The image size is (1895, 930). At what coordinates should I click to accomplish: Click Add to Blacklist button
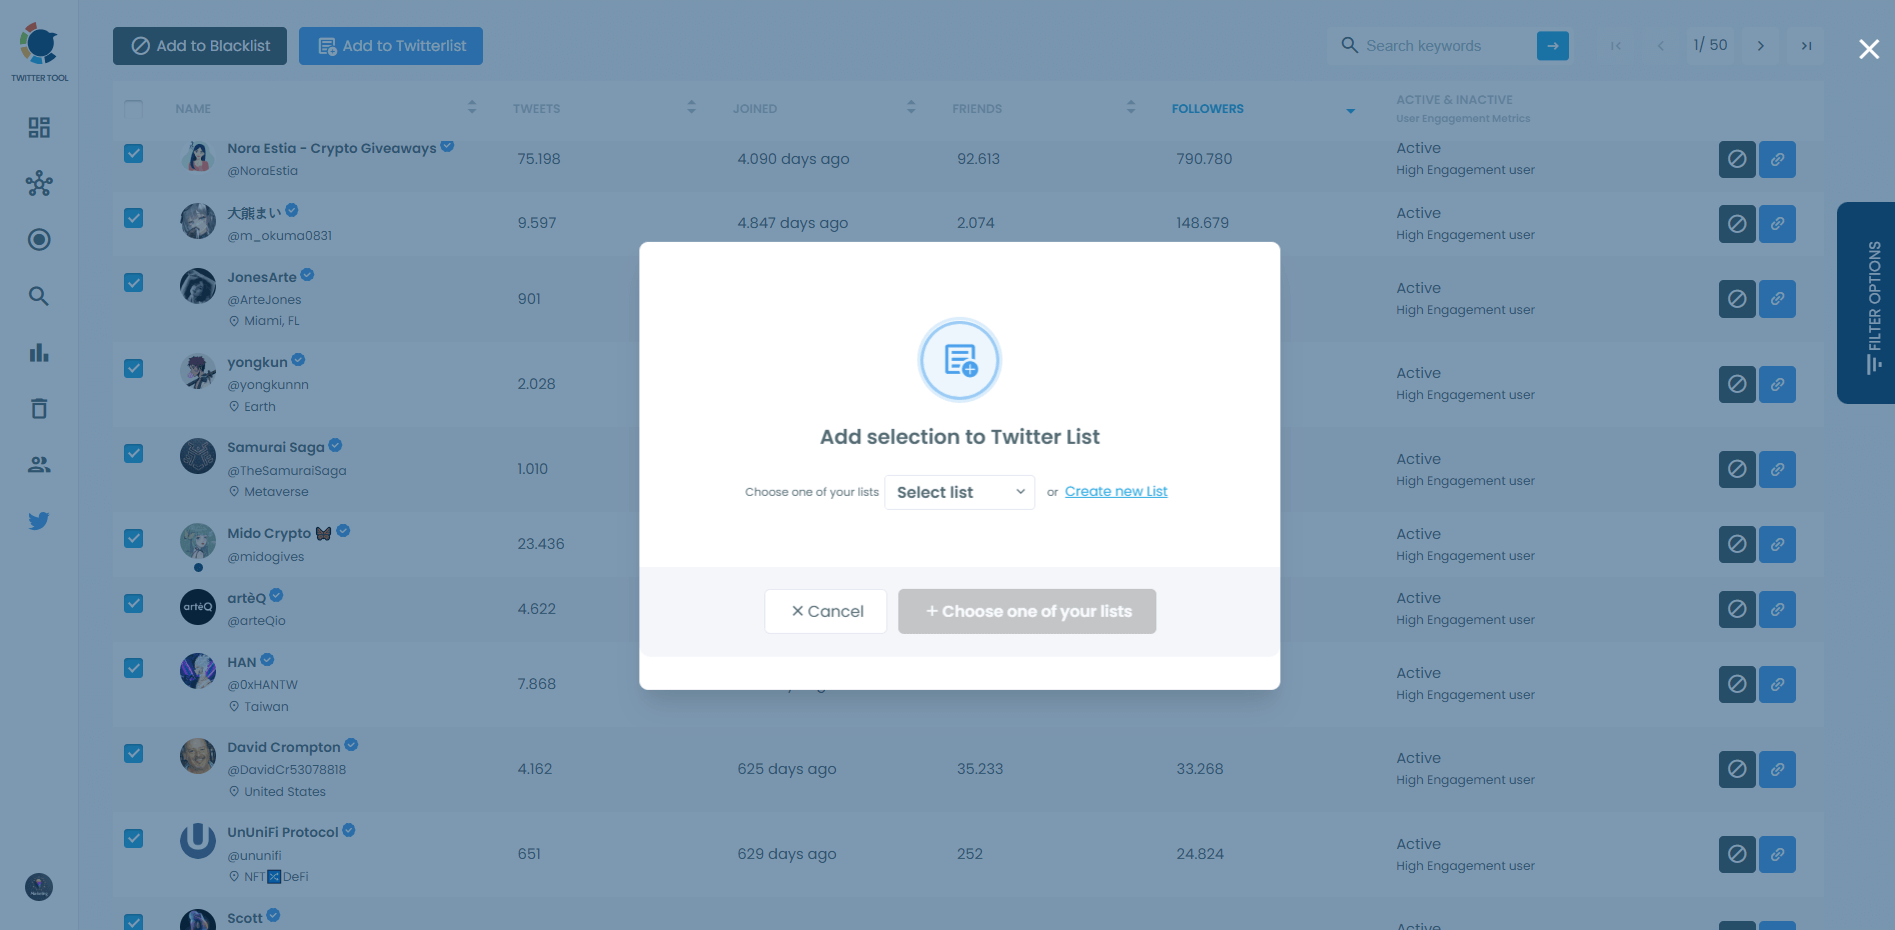(200, 46)
